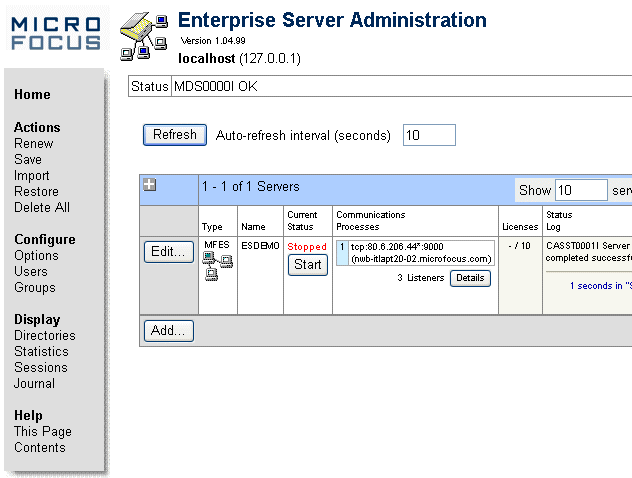
Task: Open Options under Configure
Action: click(x=36, y=256)
